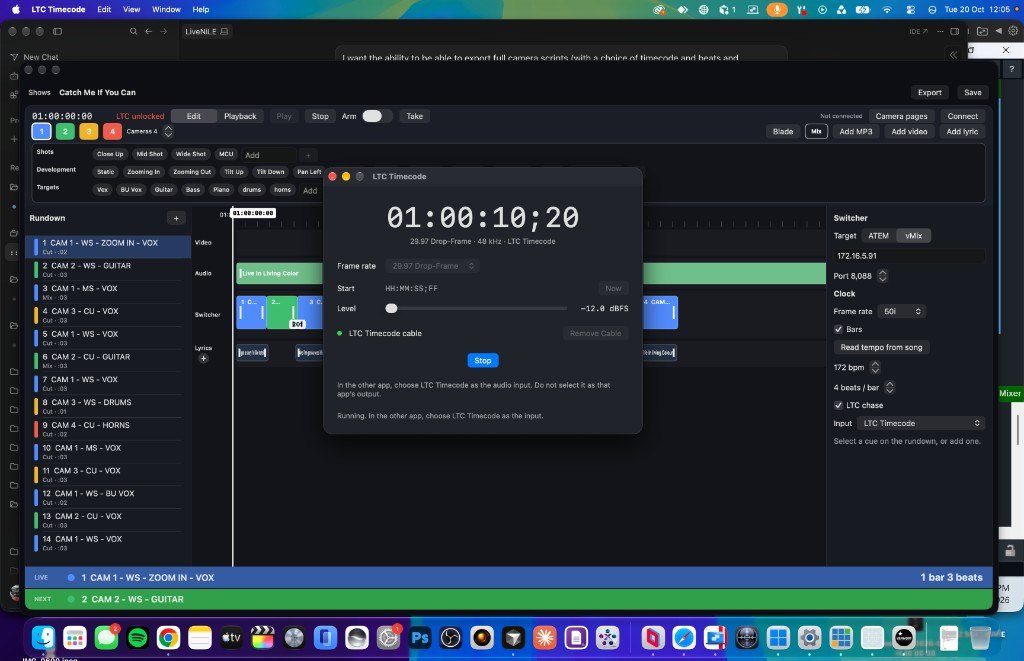1024x661 pixels.
Task: Click the plus icon next to Shots Add field
Action: (x=308, y=155)
